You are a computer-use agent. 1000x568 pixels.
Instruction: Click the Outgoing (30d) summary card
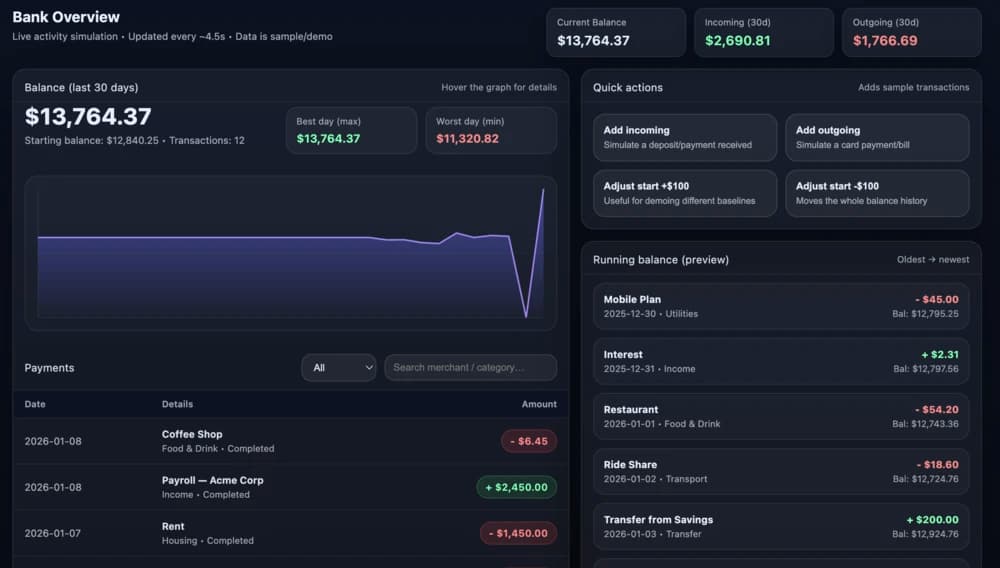click(x=912, y=33)
